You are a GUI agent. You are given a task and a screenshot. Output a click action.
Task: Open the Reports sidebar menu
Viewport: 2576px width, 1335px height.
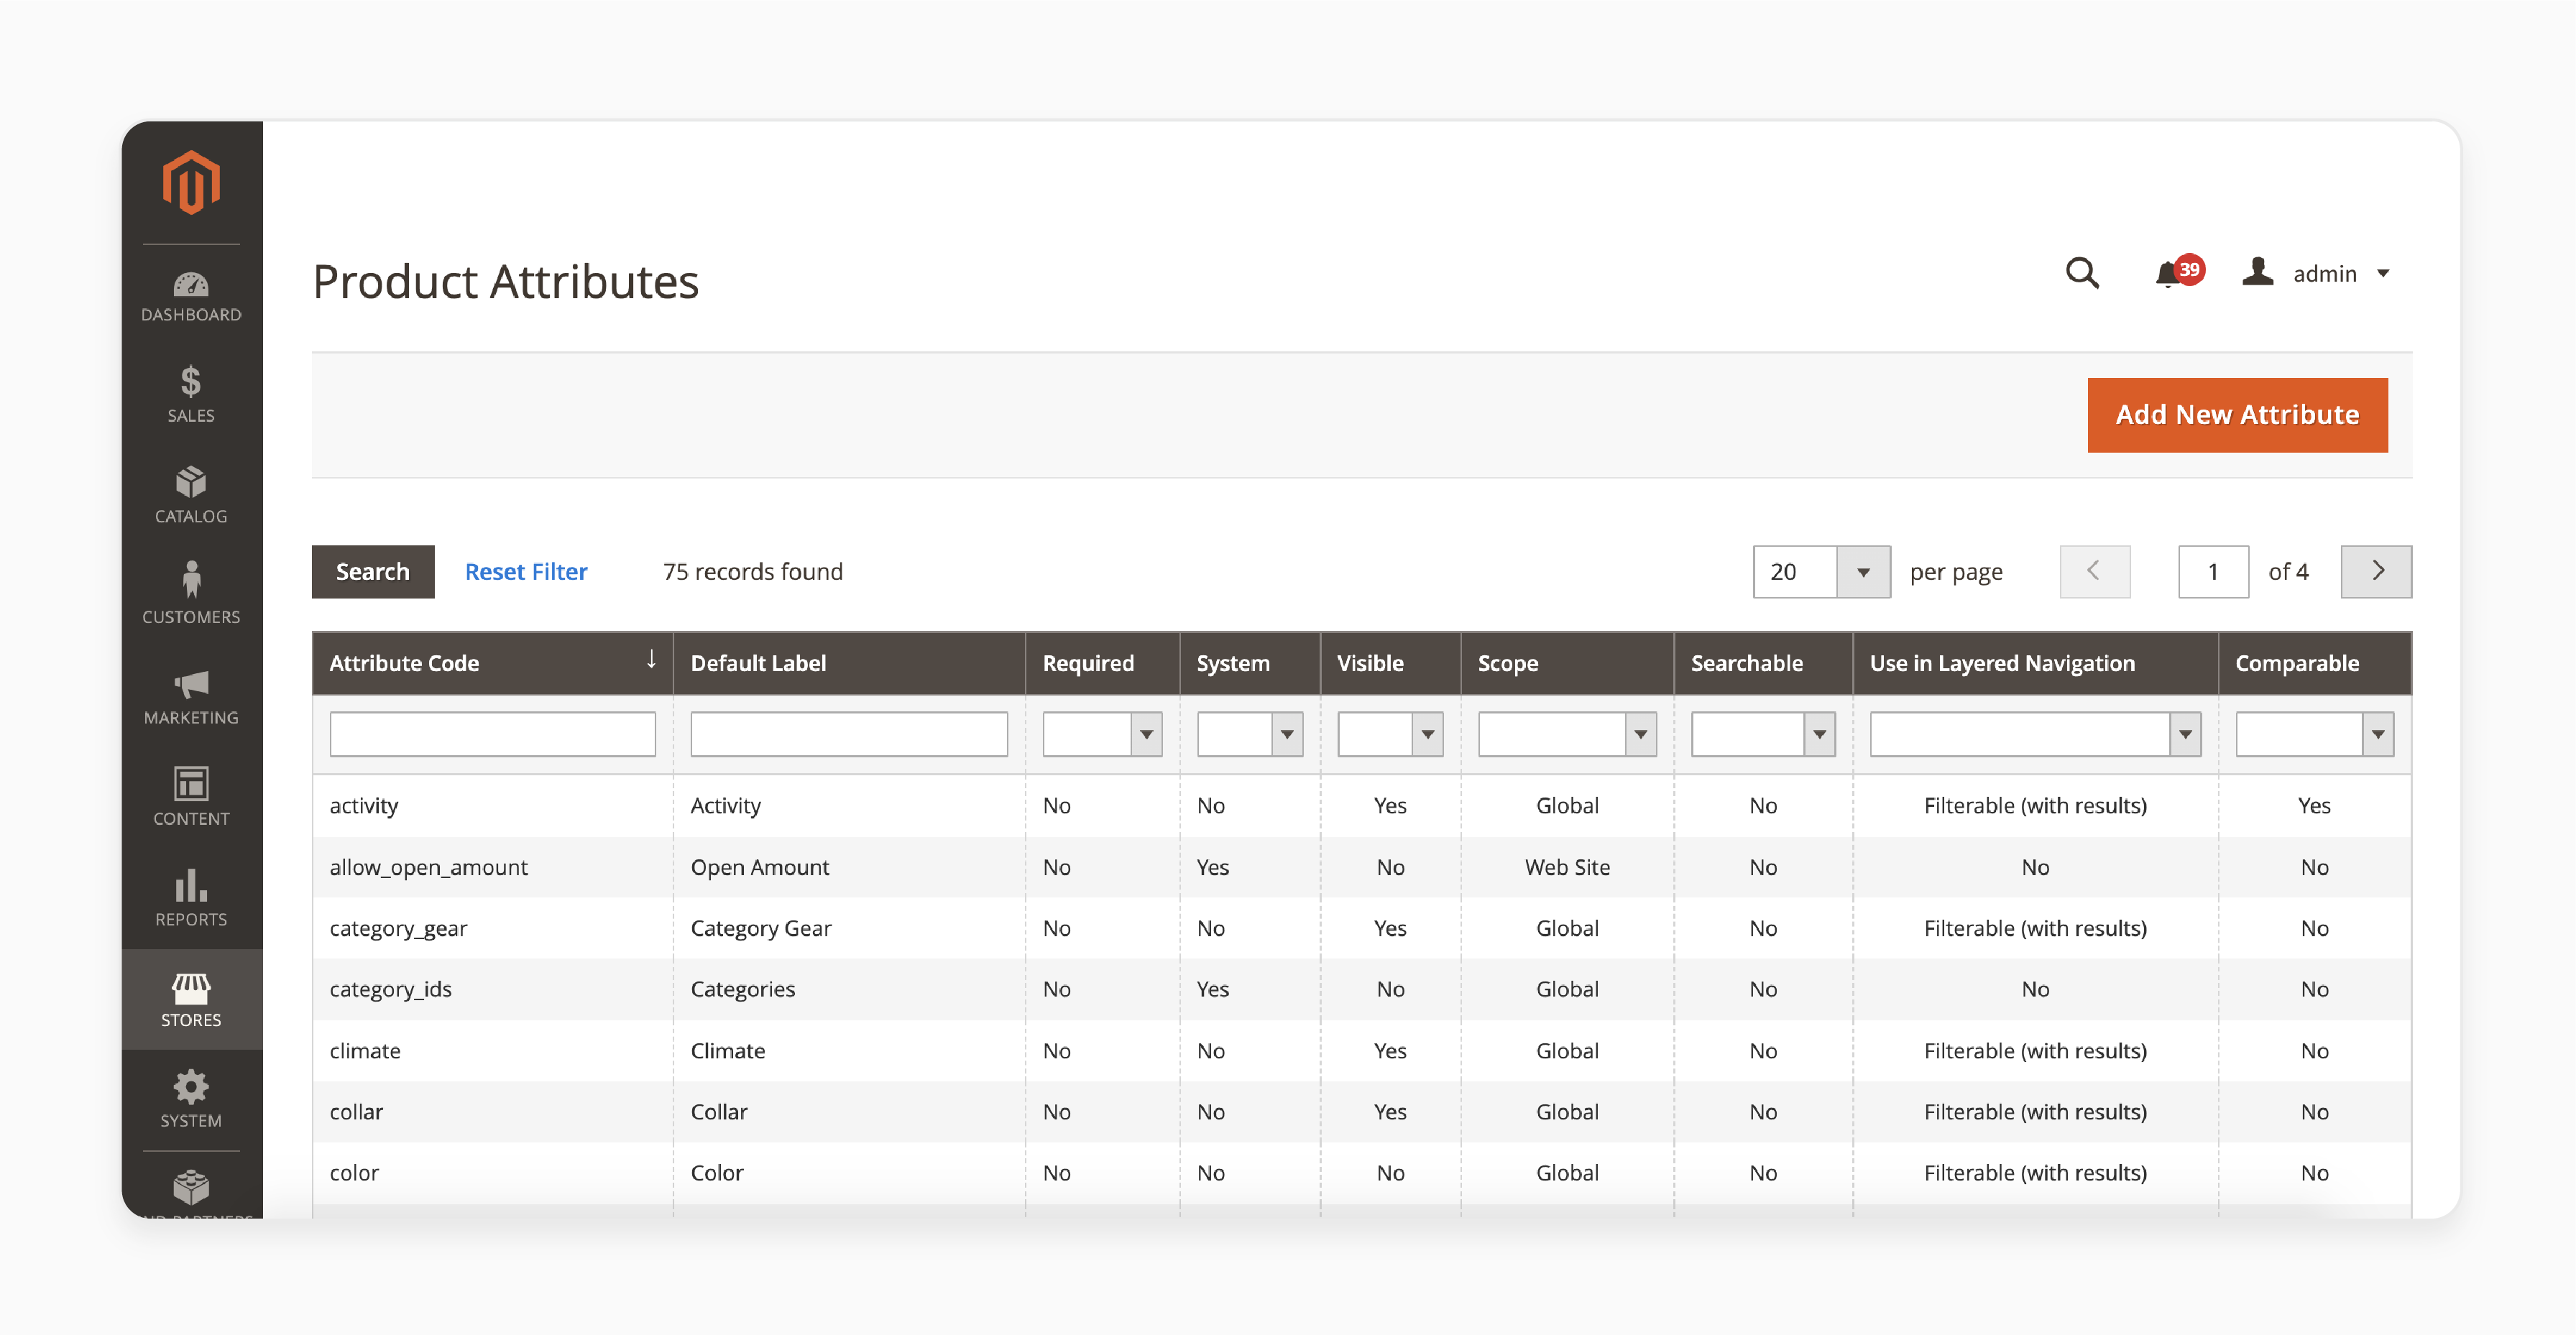[191, 899]
